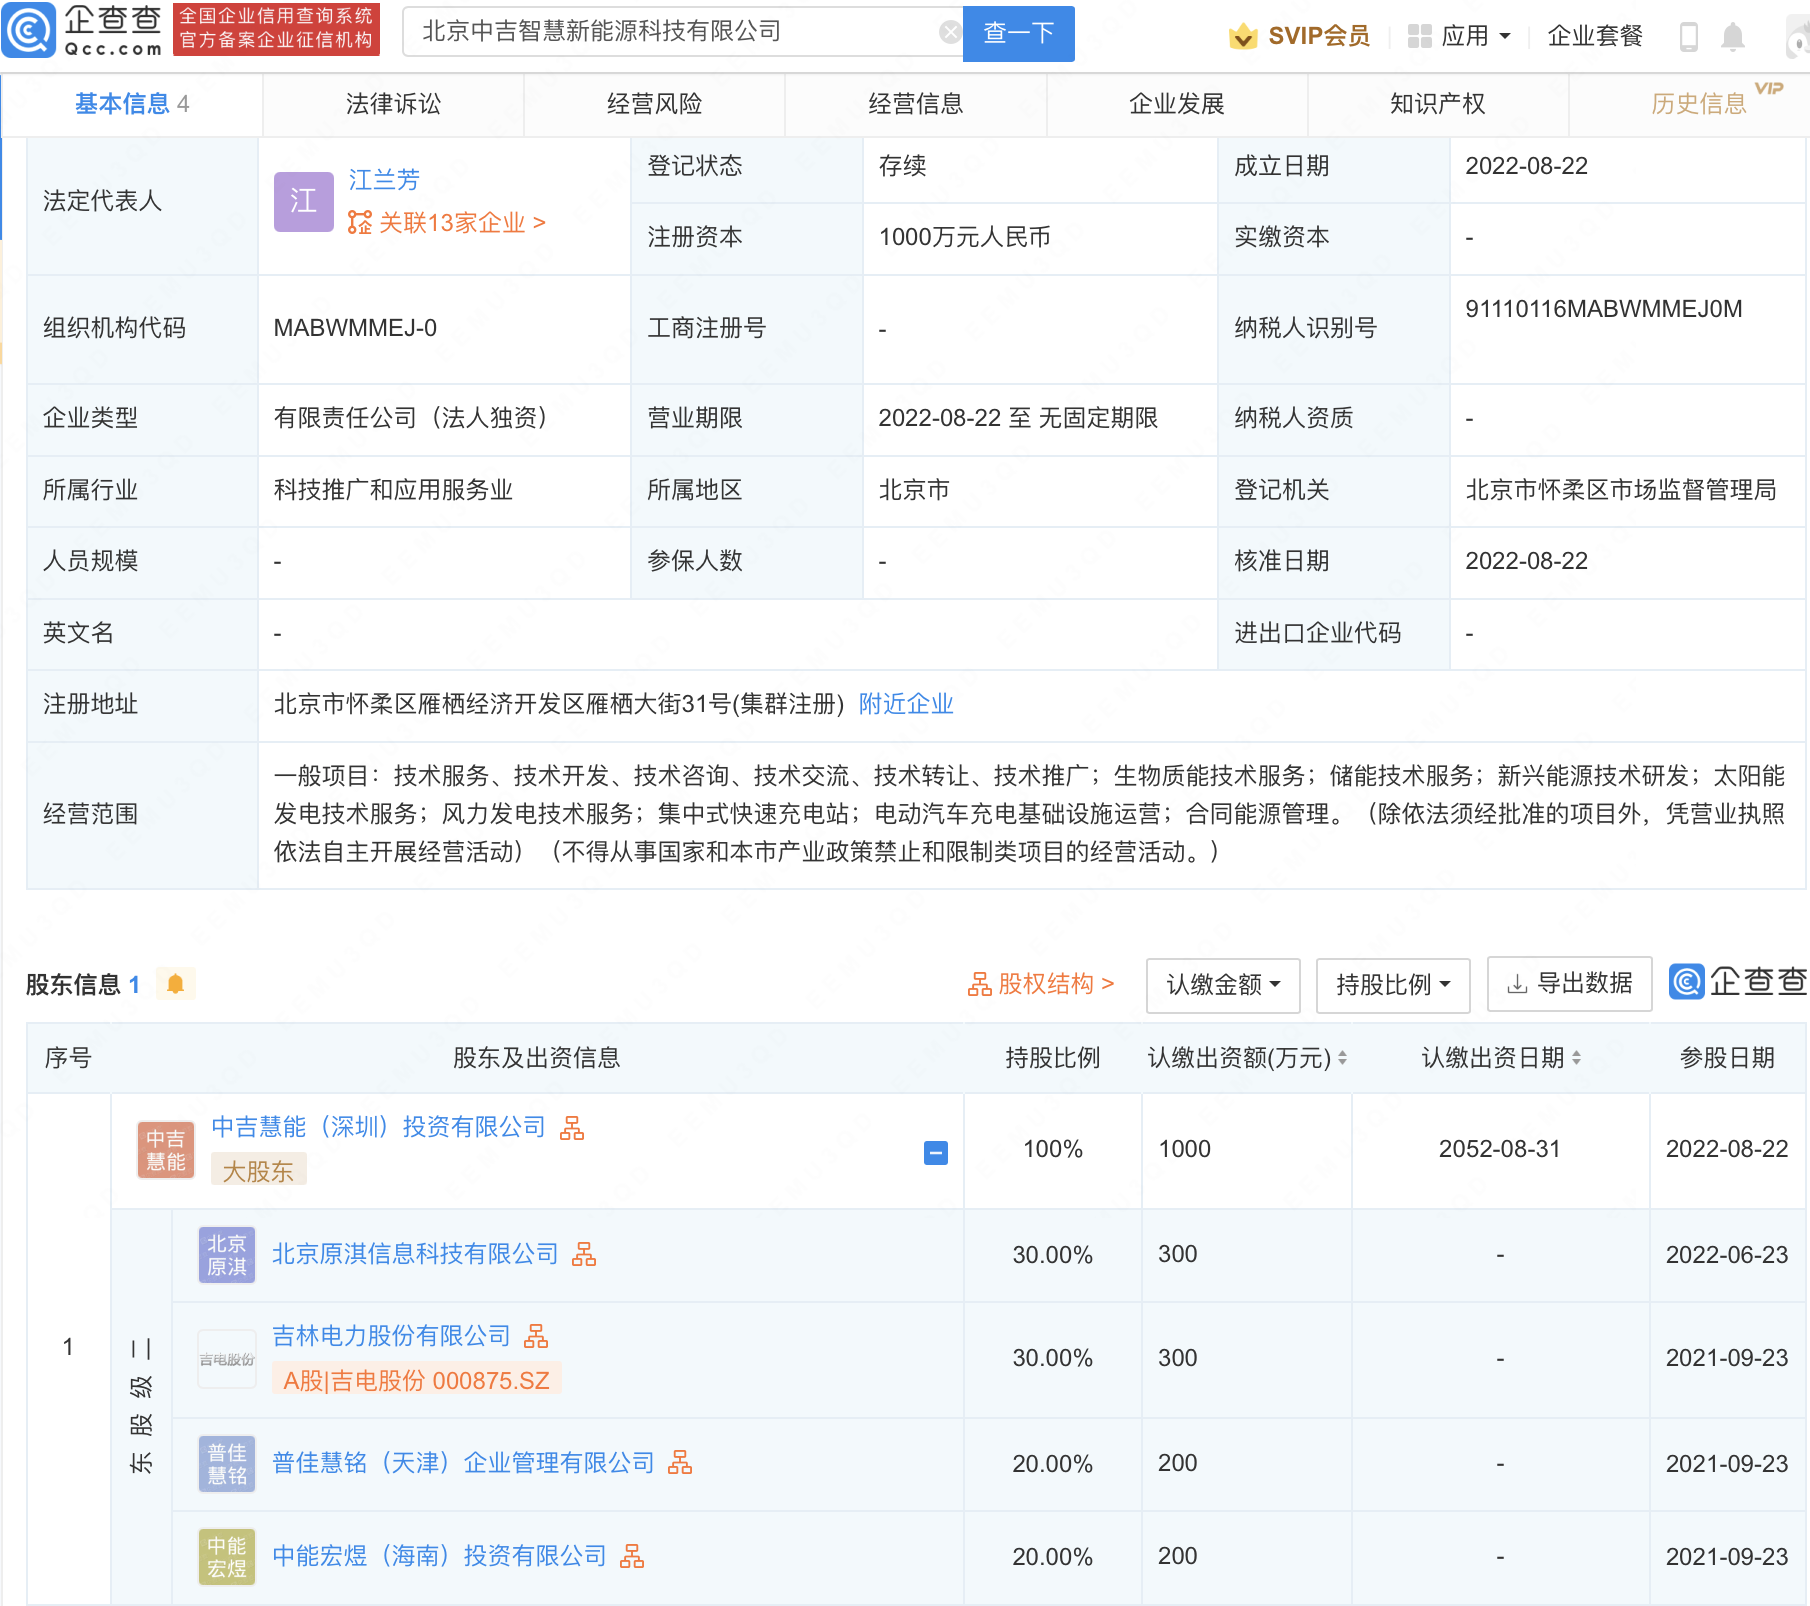
Task: Switch to the 经营信息 tab
Action: tap(915, 104)
